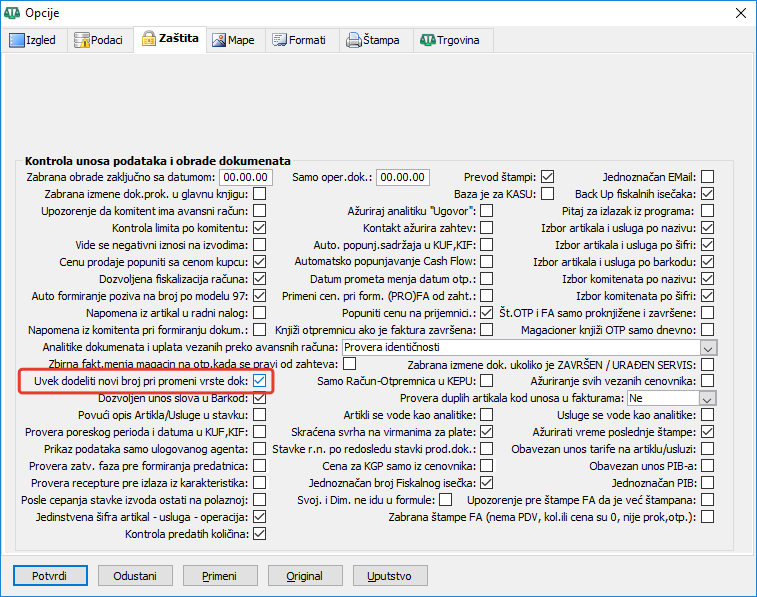Screen dimensions: 757x597
Task: Open the 'Provera identičnosti' dropdown
Action: pos(709,347)
